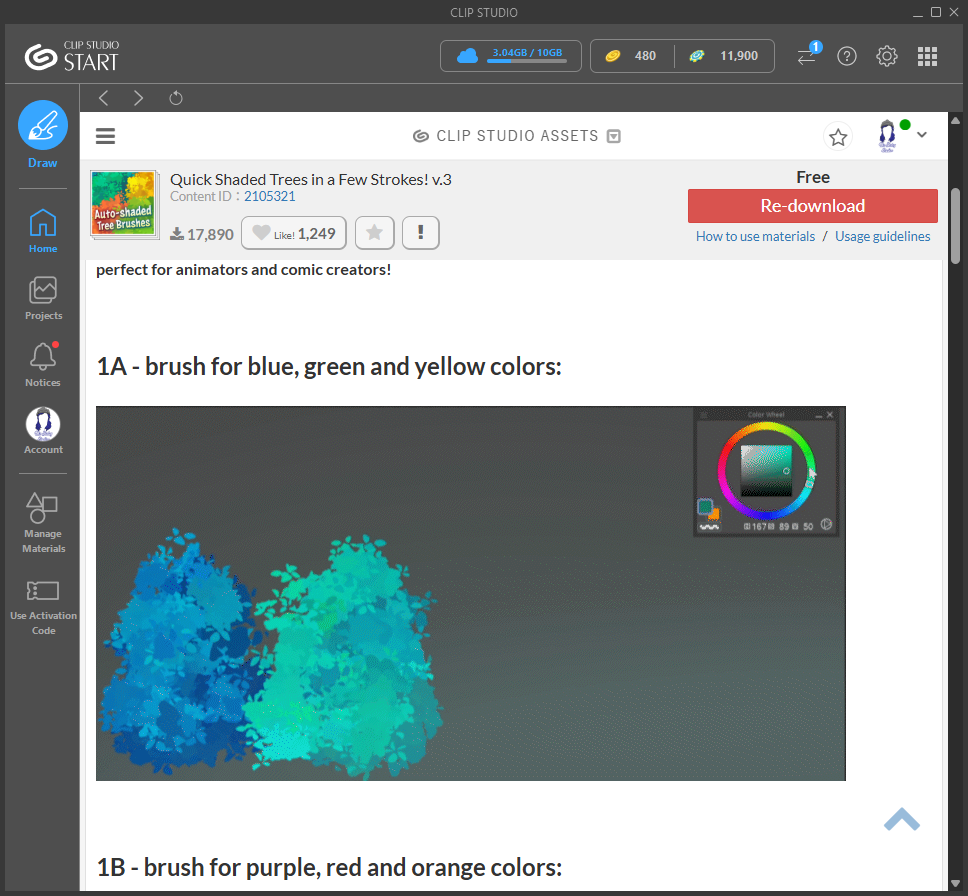Expand the user profile dropdown arrow

pos(922,135)
